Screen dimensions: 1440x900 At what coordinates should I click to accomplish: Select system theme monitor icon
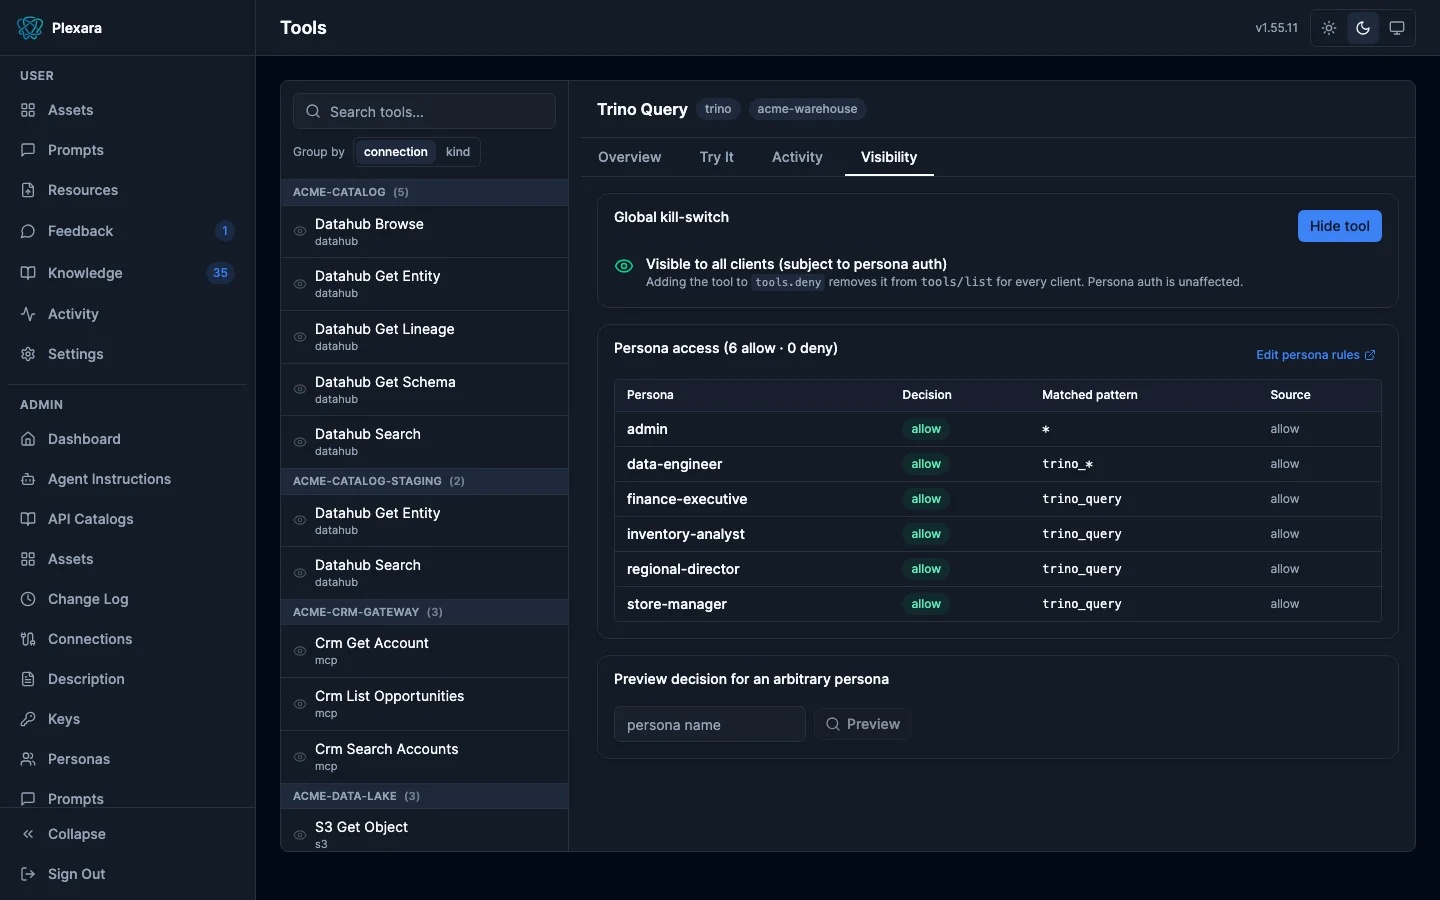(1397, 28)
